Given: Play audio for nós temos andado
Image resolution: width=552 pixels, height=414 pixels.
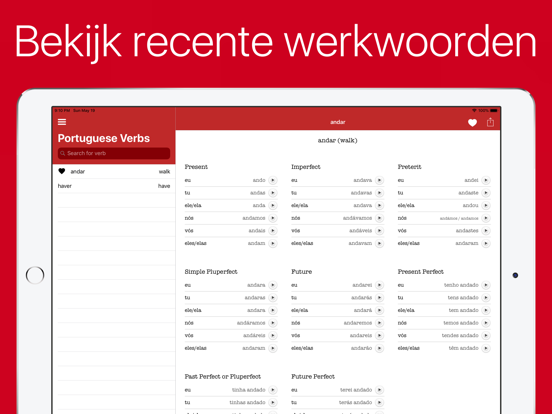Looking at the screenshot, I should coord(486,323).
